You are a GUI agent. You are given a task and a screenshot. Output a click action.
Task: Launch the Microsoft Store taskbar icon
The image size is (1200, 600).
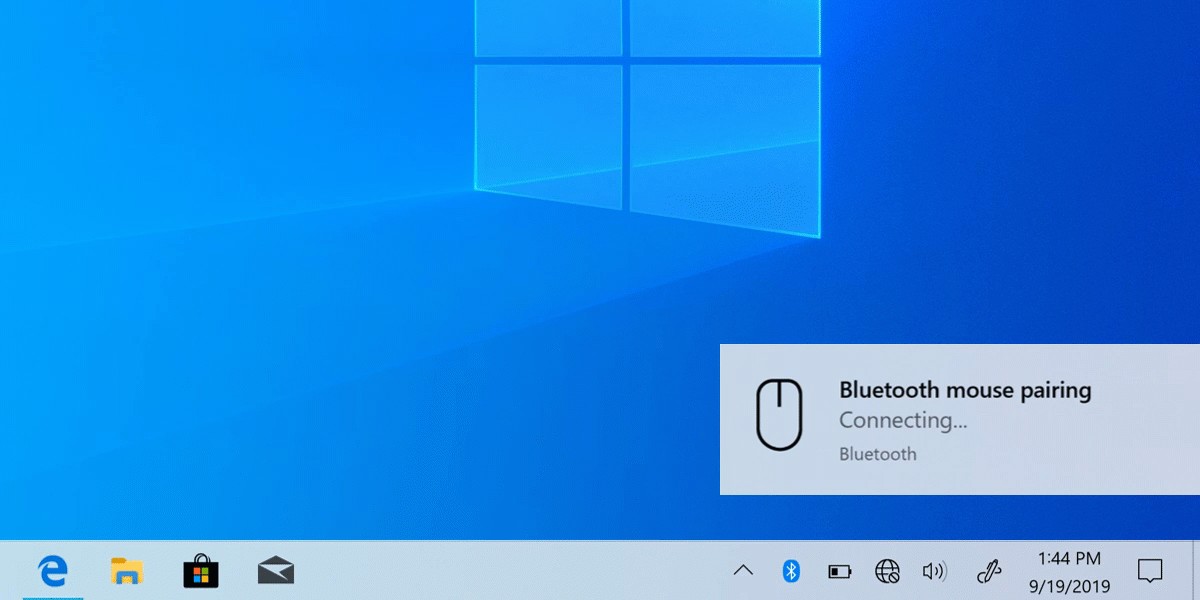tap(200, 571)
